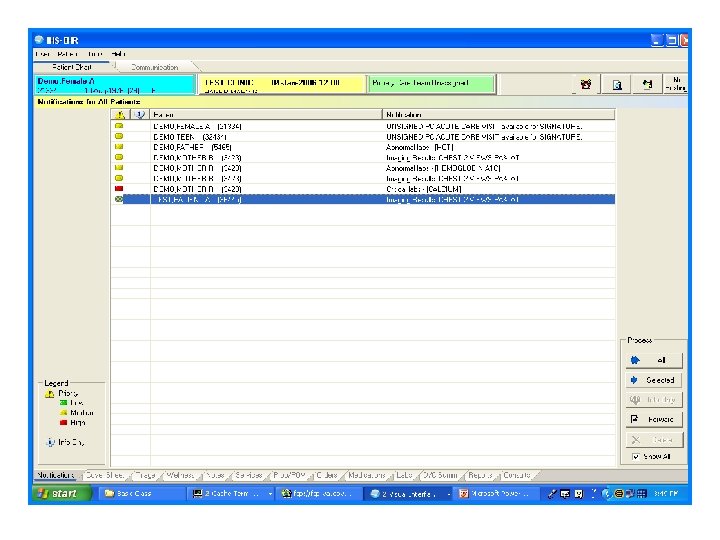720x540 pixels.
Task: Select the Critical labs [CALCIUM] notification
Action: click(x=363, y=189)
